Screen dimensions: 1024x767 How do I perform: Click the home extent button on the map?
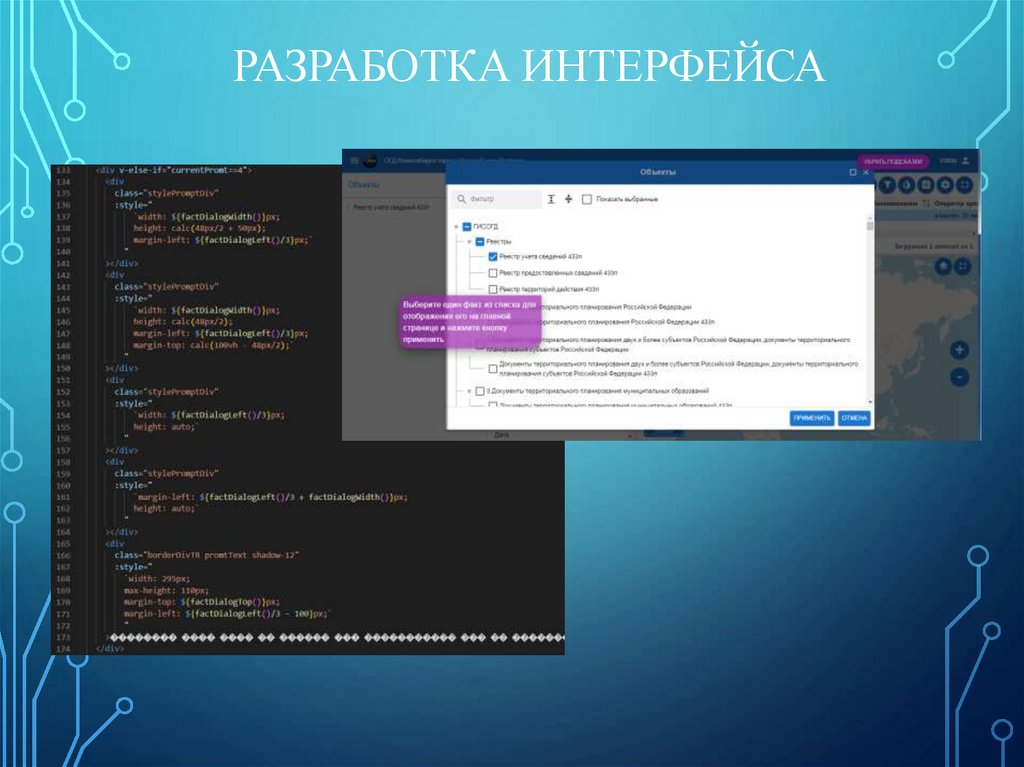pos(943,266)
